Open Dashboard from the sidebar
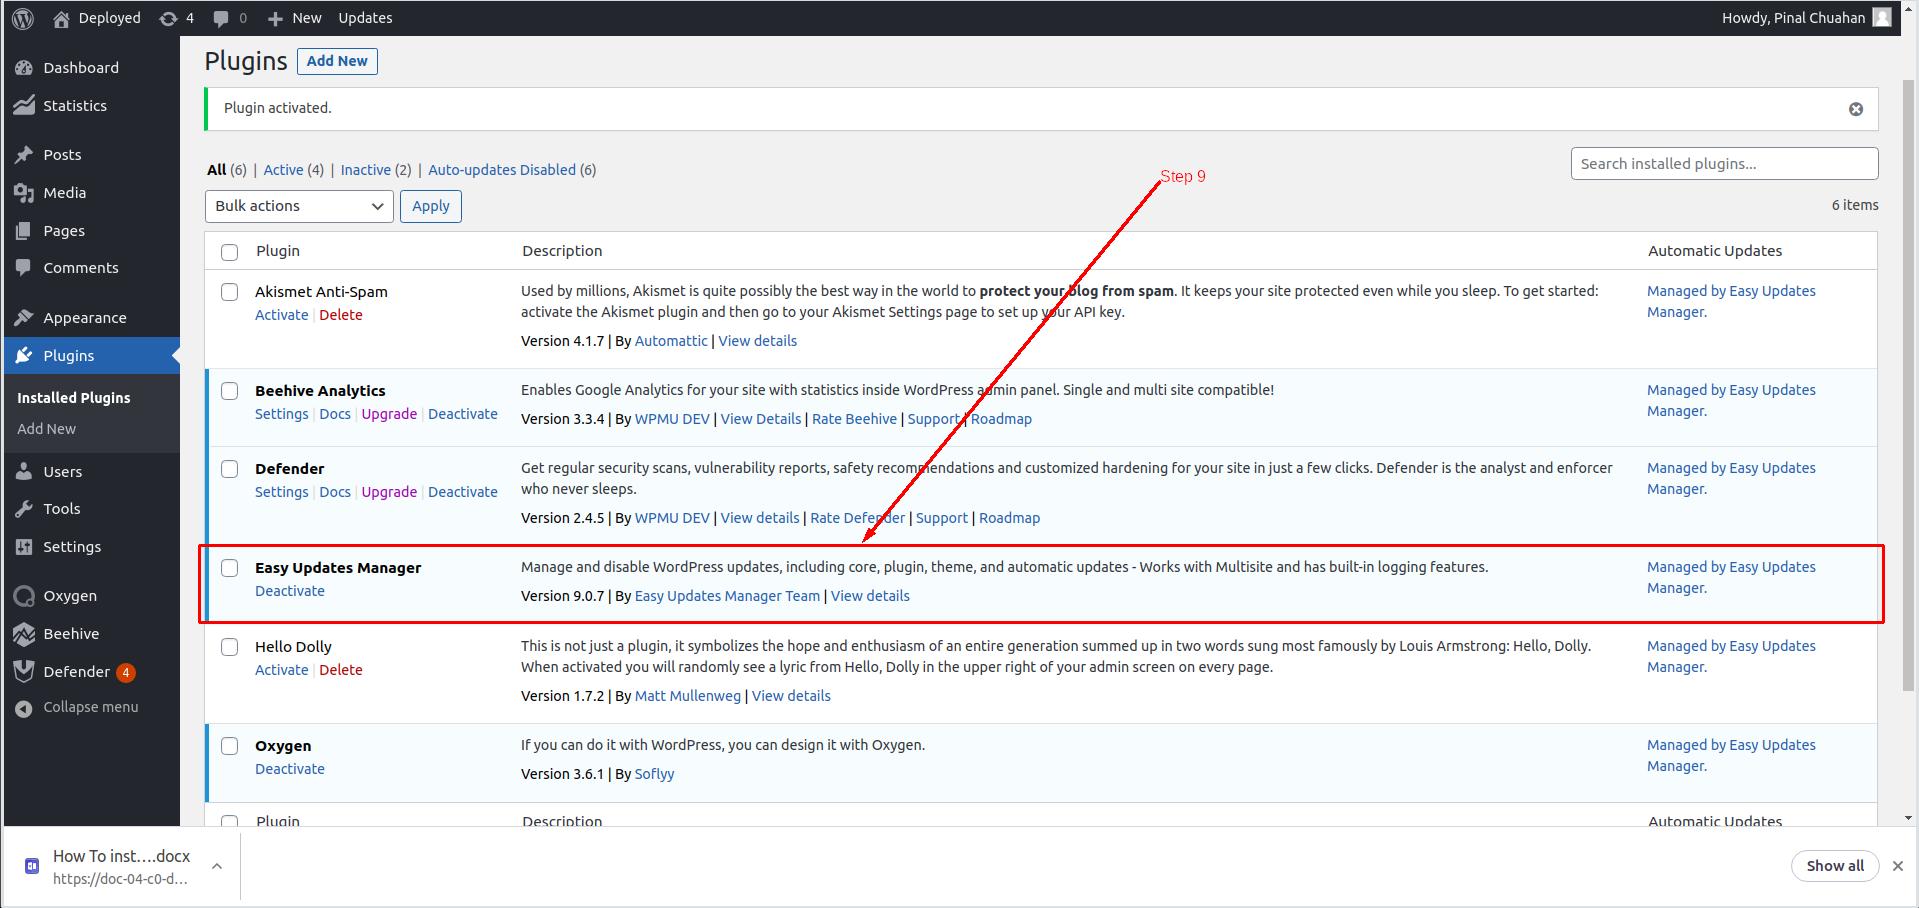Image resolution: width=1919 pixels, height=908 pixels. coord(81,67)
